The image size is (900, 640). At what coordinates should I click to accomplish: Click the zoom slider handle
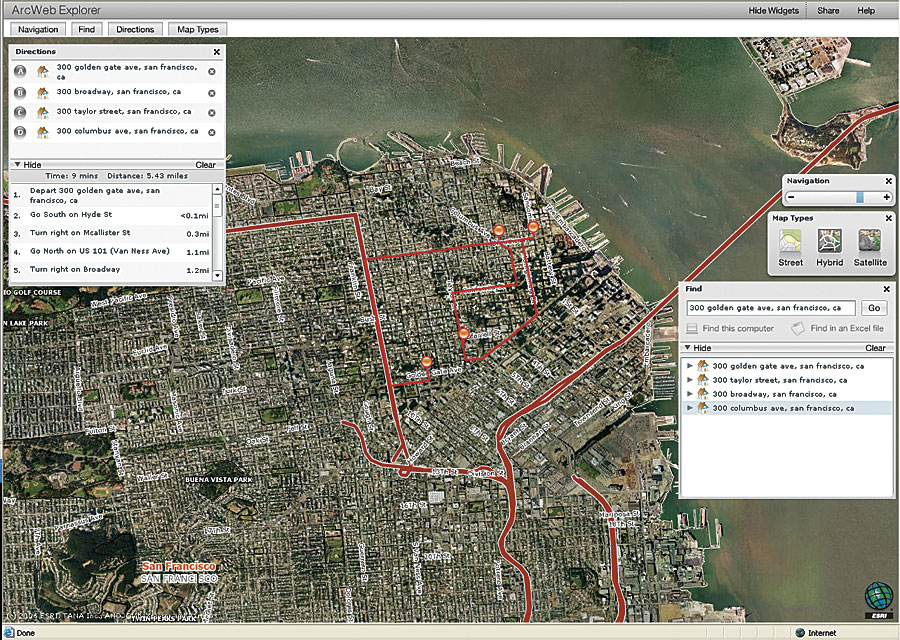(x=860, y=197)
